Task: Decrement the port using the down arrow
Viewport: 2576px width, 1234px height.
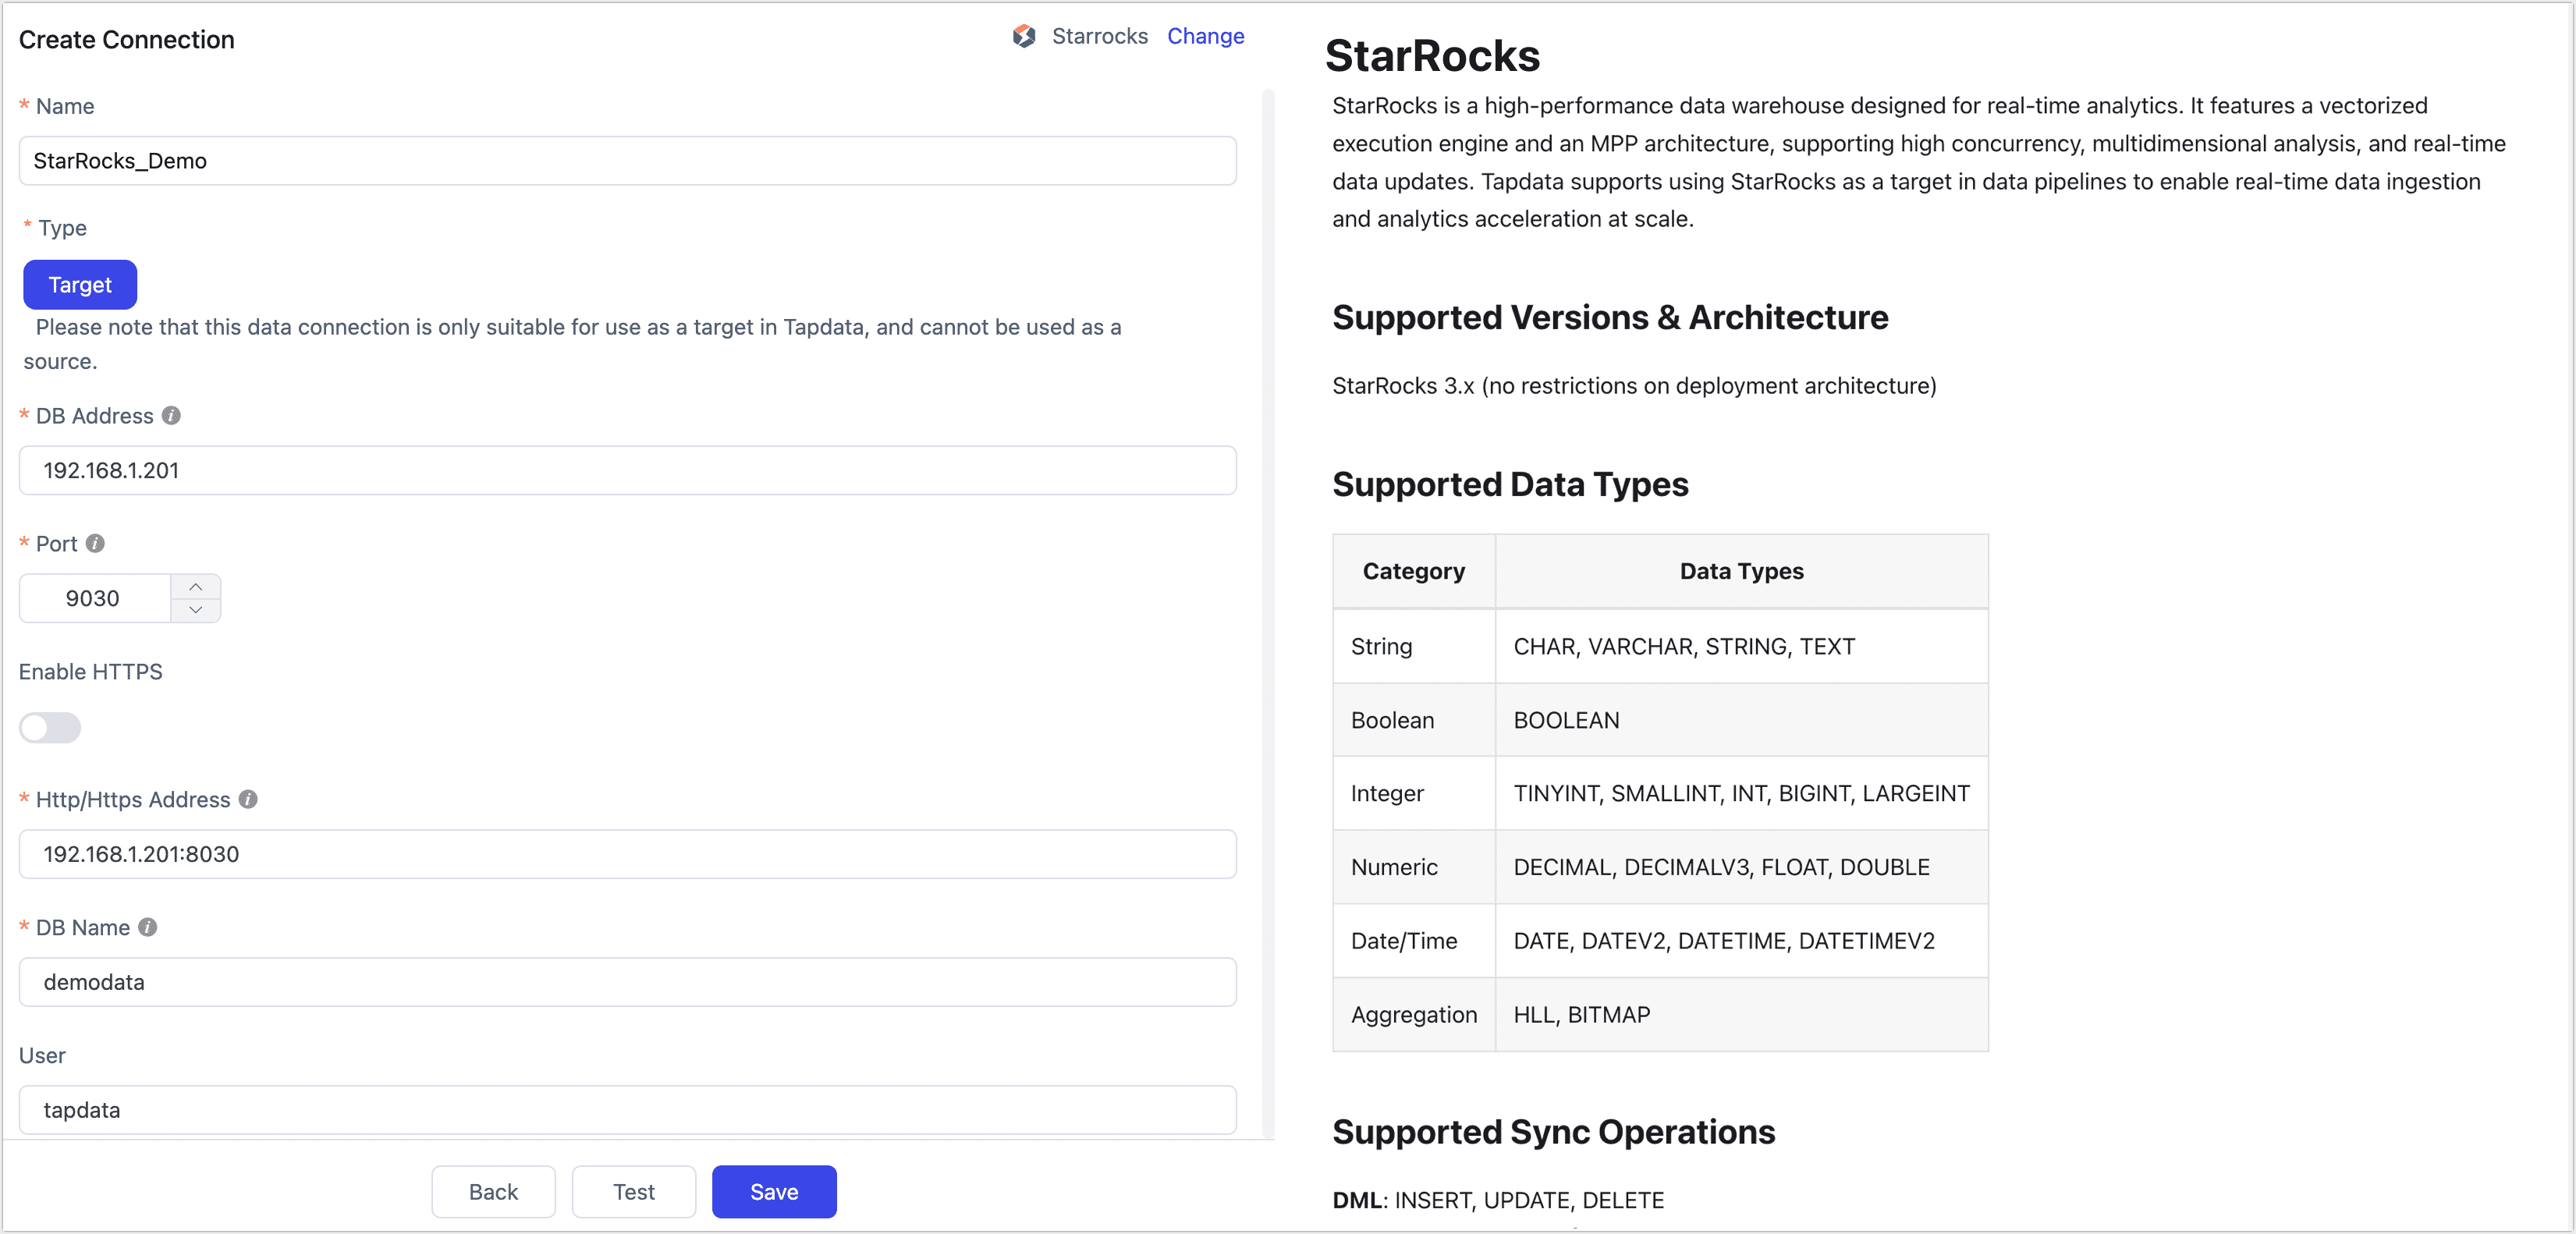Action: pos(196,610)
